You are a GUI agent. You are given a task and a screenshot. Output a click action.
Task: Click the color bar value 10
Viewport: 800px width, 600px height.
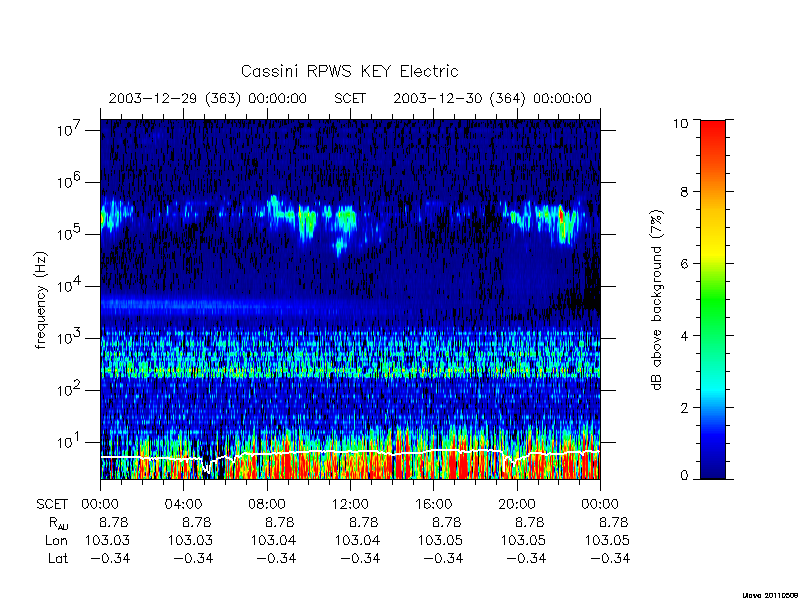(x=683, y=123)
